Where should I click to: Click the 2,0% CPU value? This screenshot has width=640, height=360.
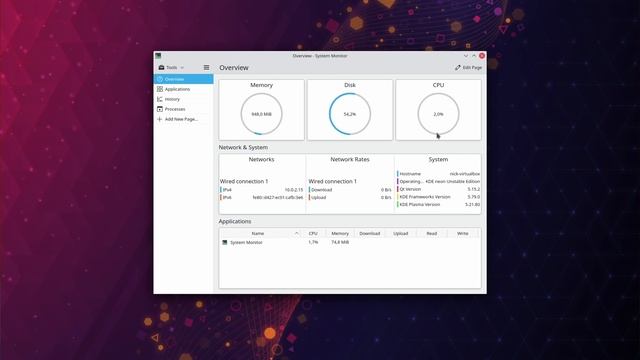pyautogui.click(x=438, y=114)
